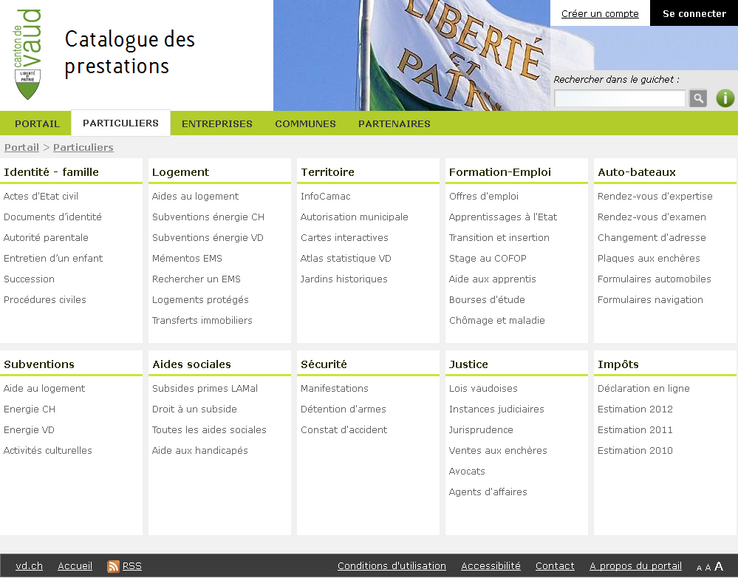Select the smallest font size A
Image resolution: width=738 pixels, height=578 pixels.
tap(699, 568)
